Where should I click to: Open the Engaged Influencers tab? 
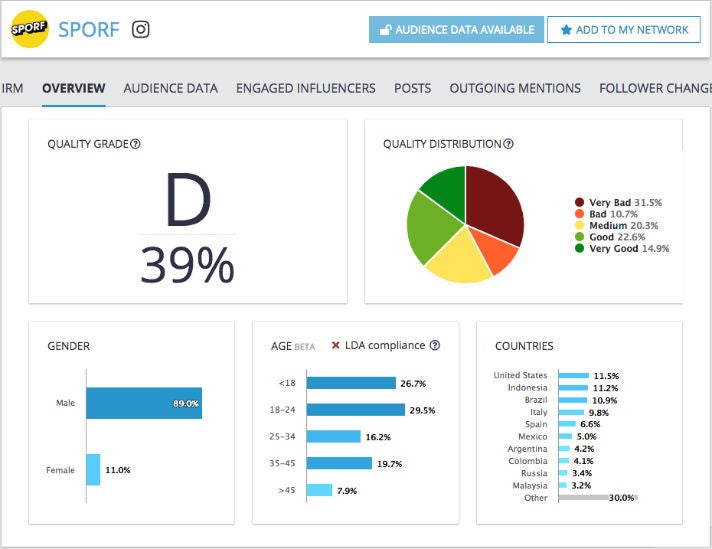point(305,88)
